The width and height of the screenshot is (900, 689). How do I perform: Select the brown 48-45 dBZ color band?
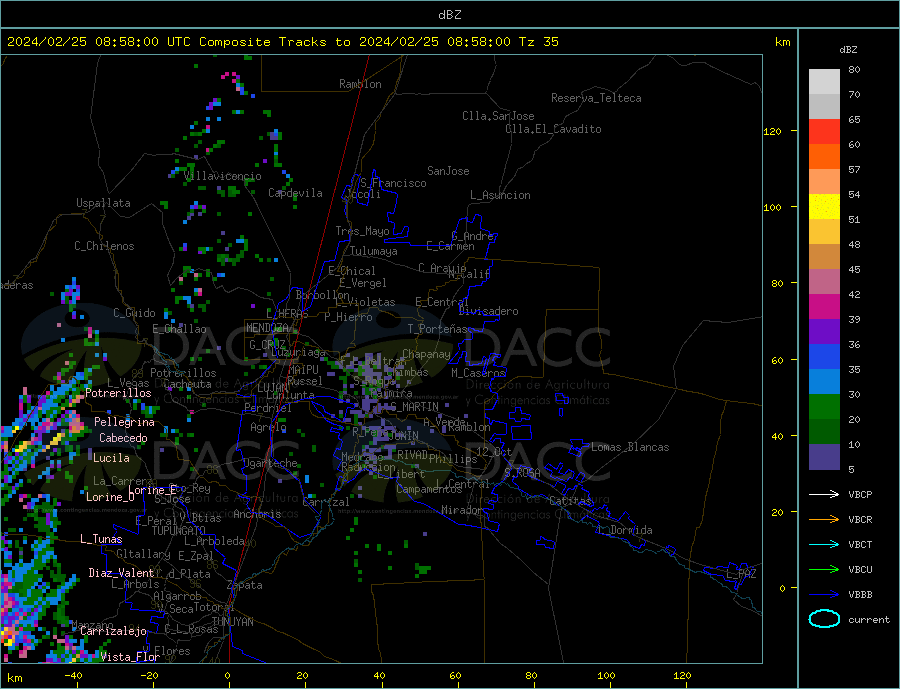(824, 257)
